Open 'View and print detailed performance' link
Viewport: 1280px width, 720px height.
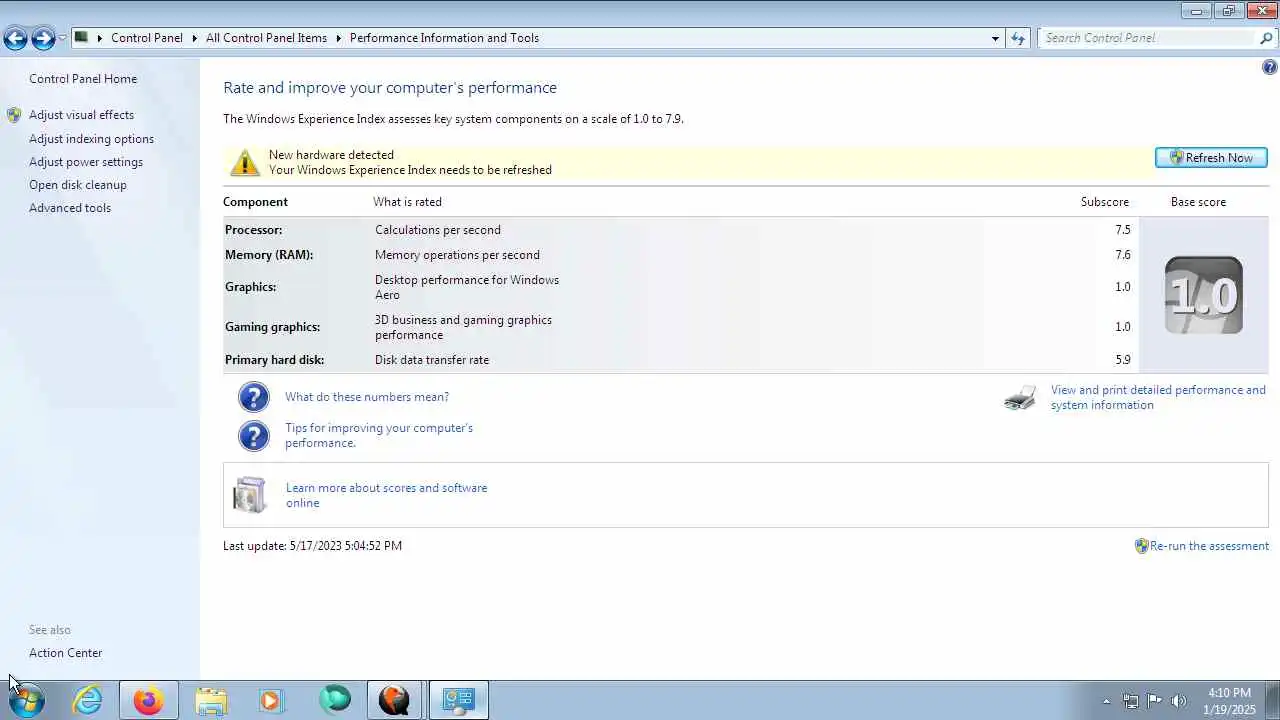point(1158,397)
